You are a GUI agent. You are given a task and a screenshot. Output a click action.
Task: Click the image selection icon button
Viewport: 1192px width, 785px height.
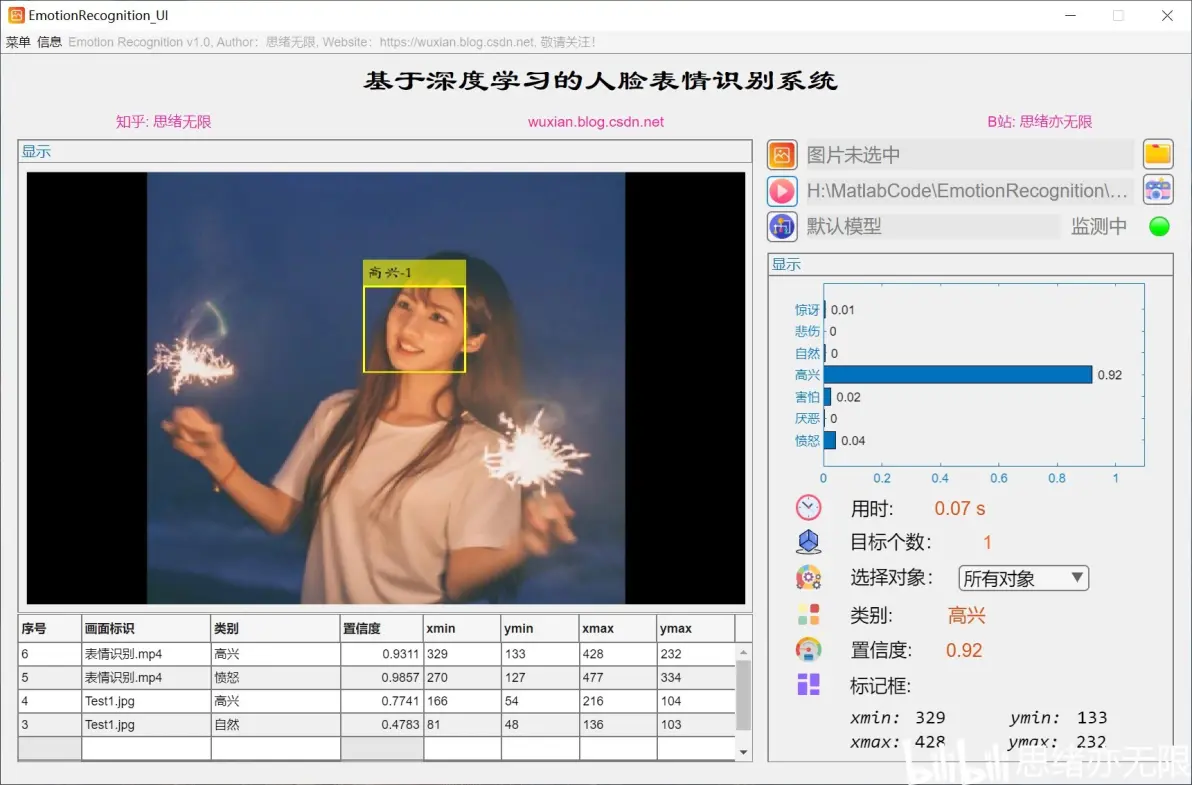click(782, 155)
